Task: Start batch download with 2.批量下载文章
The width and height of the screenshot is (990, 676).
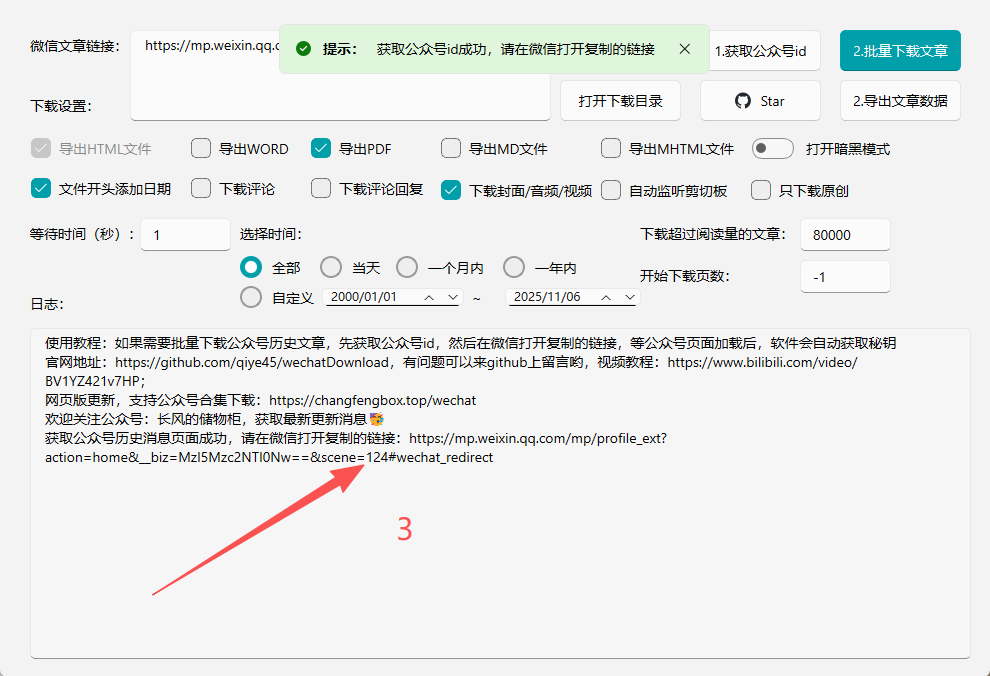Action: 899,50
